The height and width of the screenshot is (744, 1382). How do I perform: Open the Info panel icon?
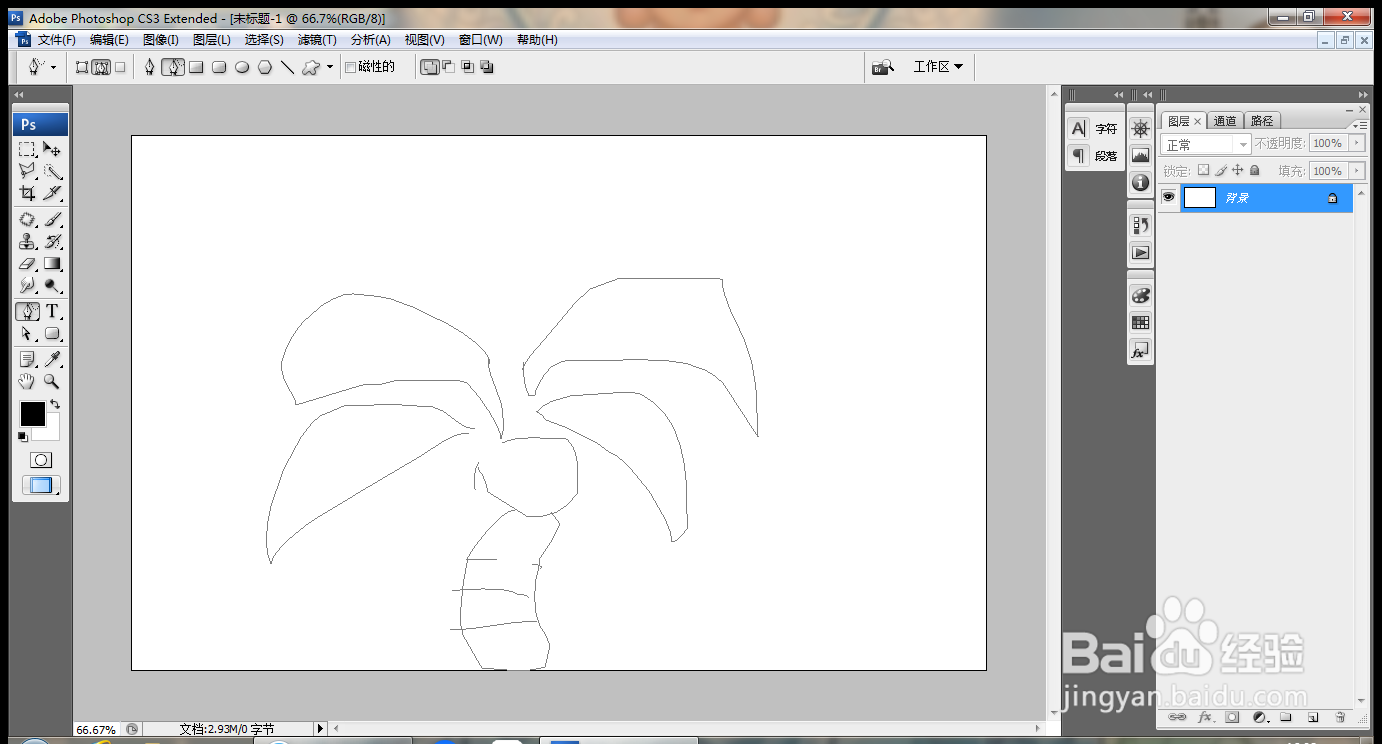(1140, 183)
